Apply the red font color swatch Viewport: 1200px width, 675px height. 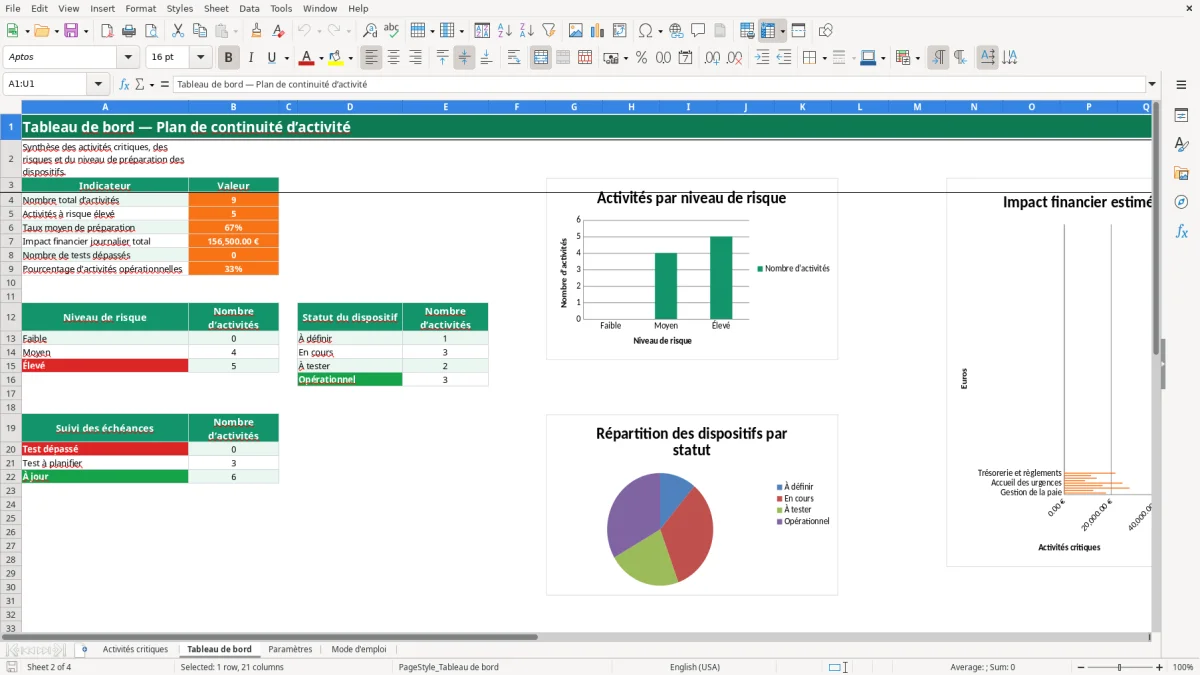tap(307, 58)
